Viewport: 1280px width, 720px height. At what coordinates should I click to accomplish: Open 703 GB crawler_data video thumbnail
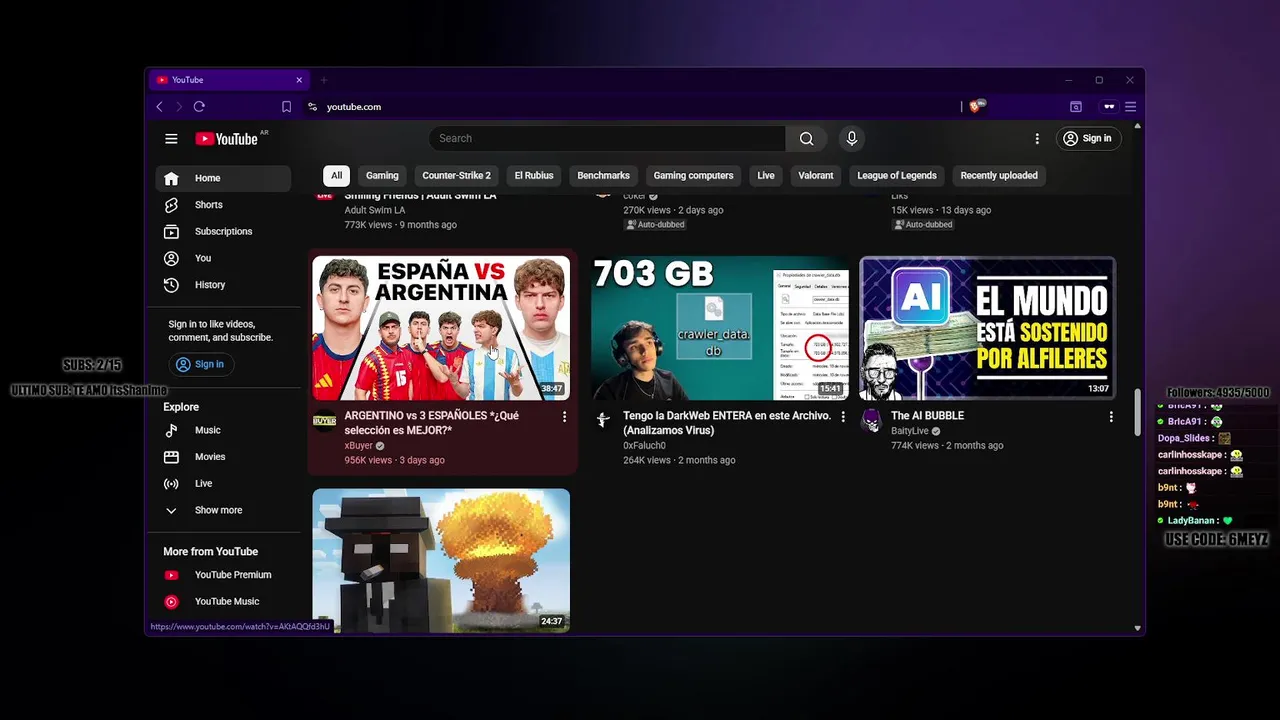(720, 328)
